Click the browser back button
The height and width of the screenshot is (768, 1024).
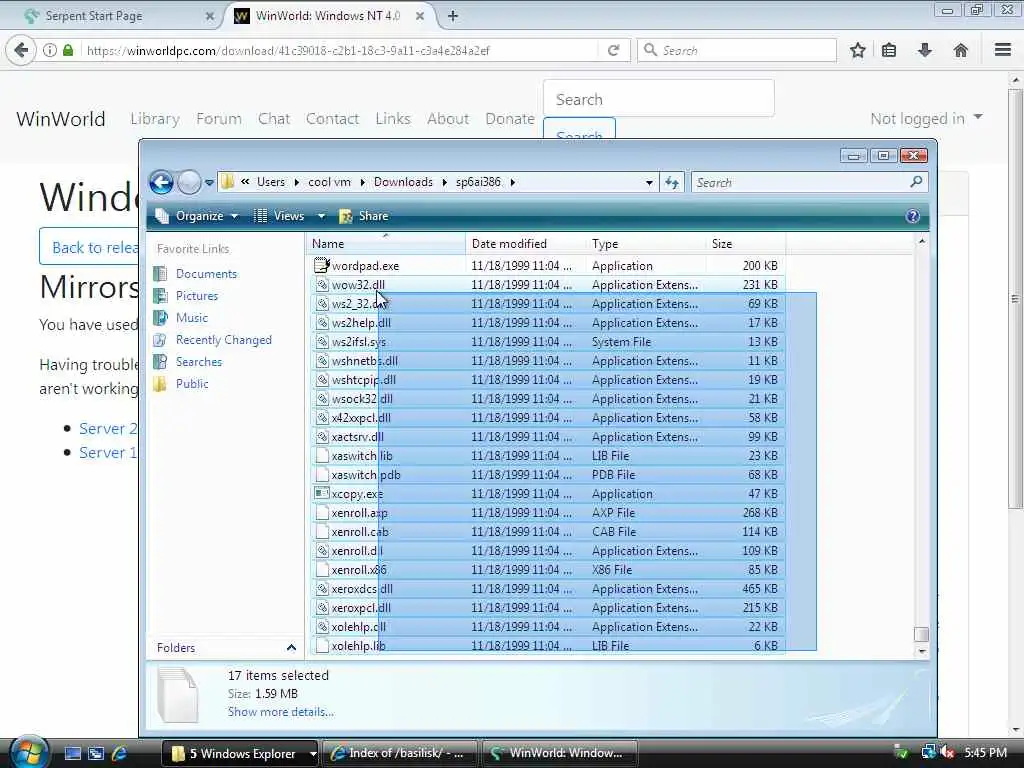21,50
